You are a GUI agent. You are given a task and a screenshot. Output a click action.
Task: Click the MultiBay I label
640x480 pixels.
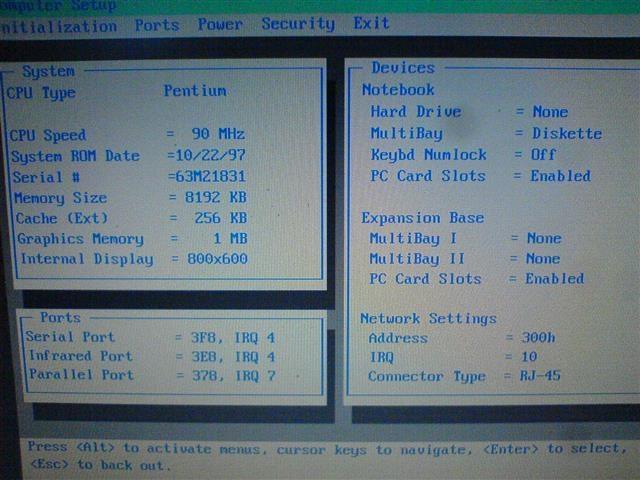coord(413,238)
